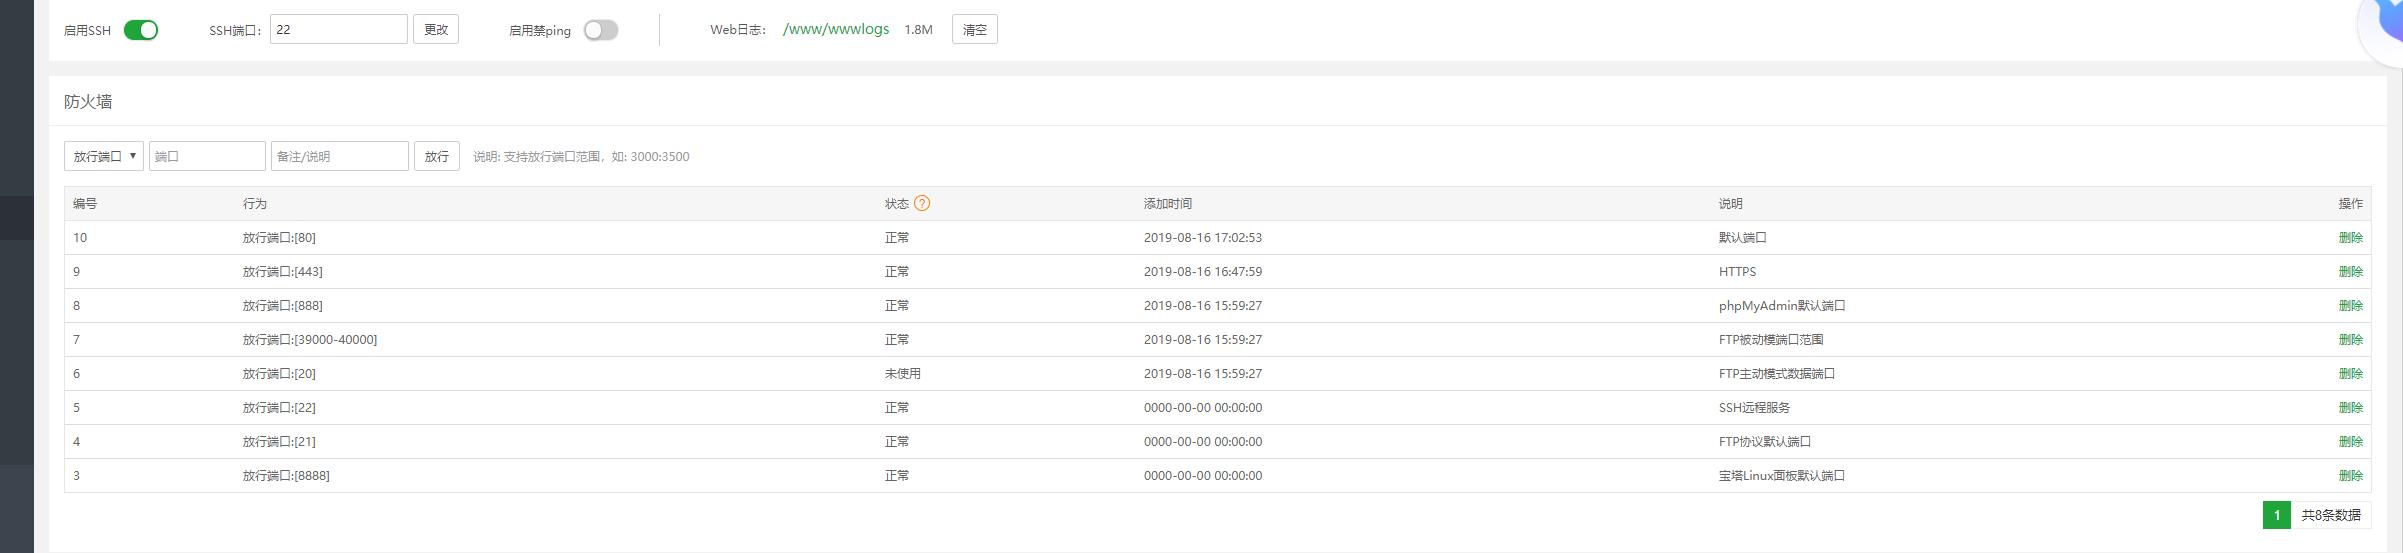Click page 1 pagination button
This screenshot has height=553, width=2403.
[2276, 515]
